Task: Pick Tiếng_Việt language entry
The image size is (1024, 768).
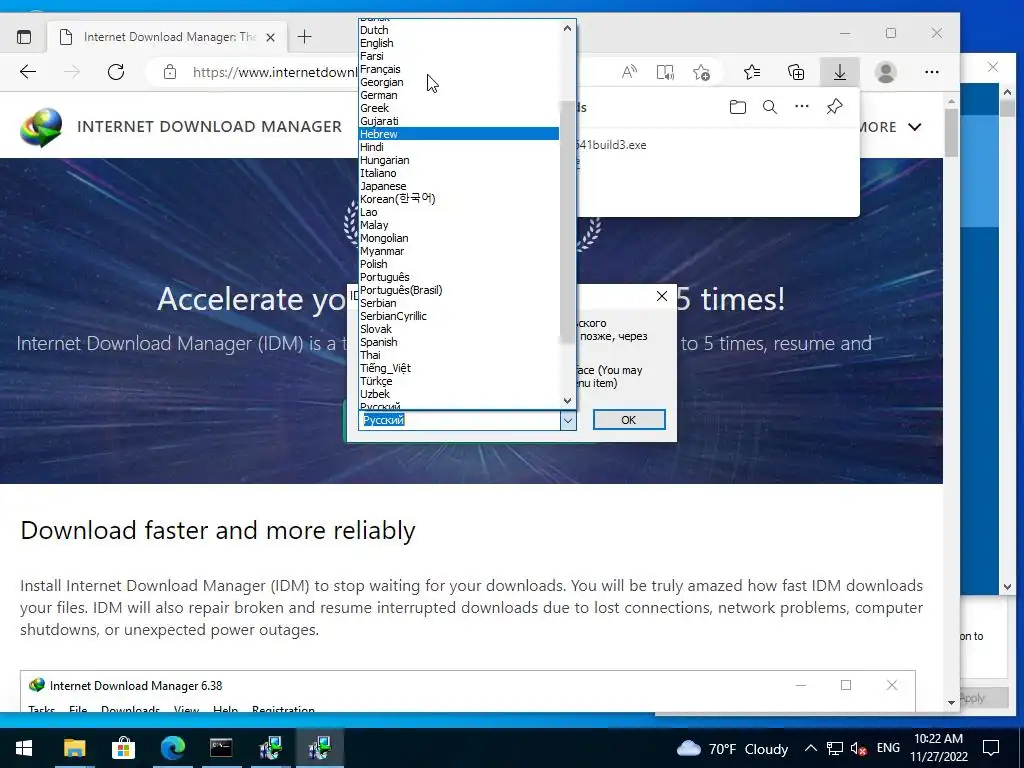Action: [x=459, y=368]
